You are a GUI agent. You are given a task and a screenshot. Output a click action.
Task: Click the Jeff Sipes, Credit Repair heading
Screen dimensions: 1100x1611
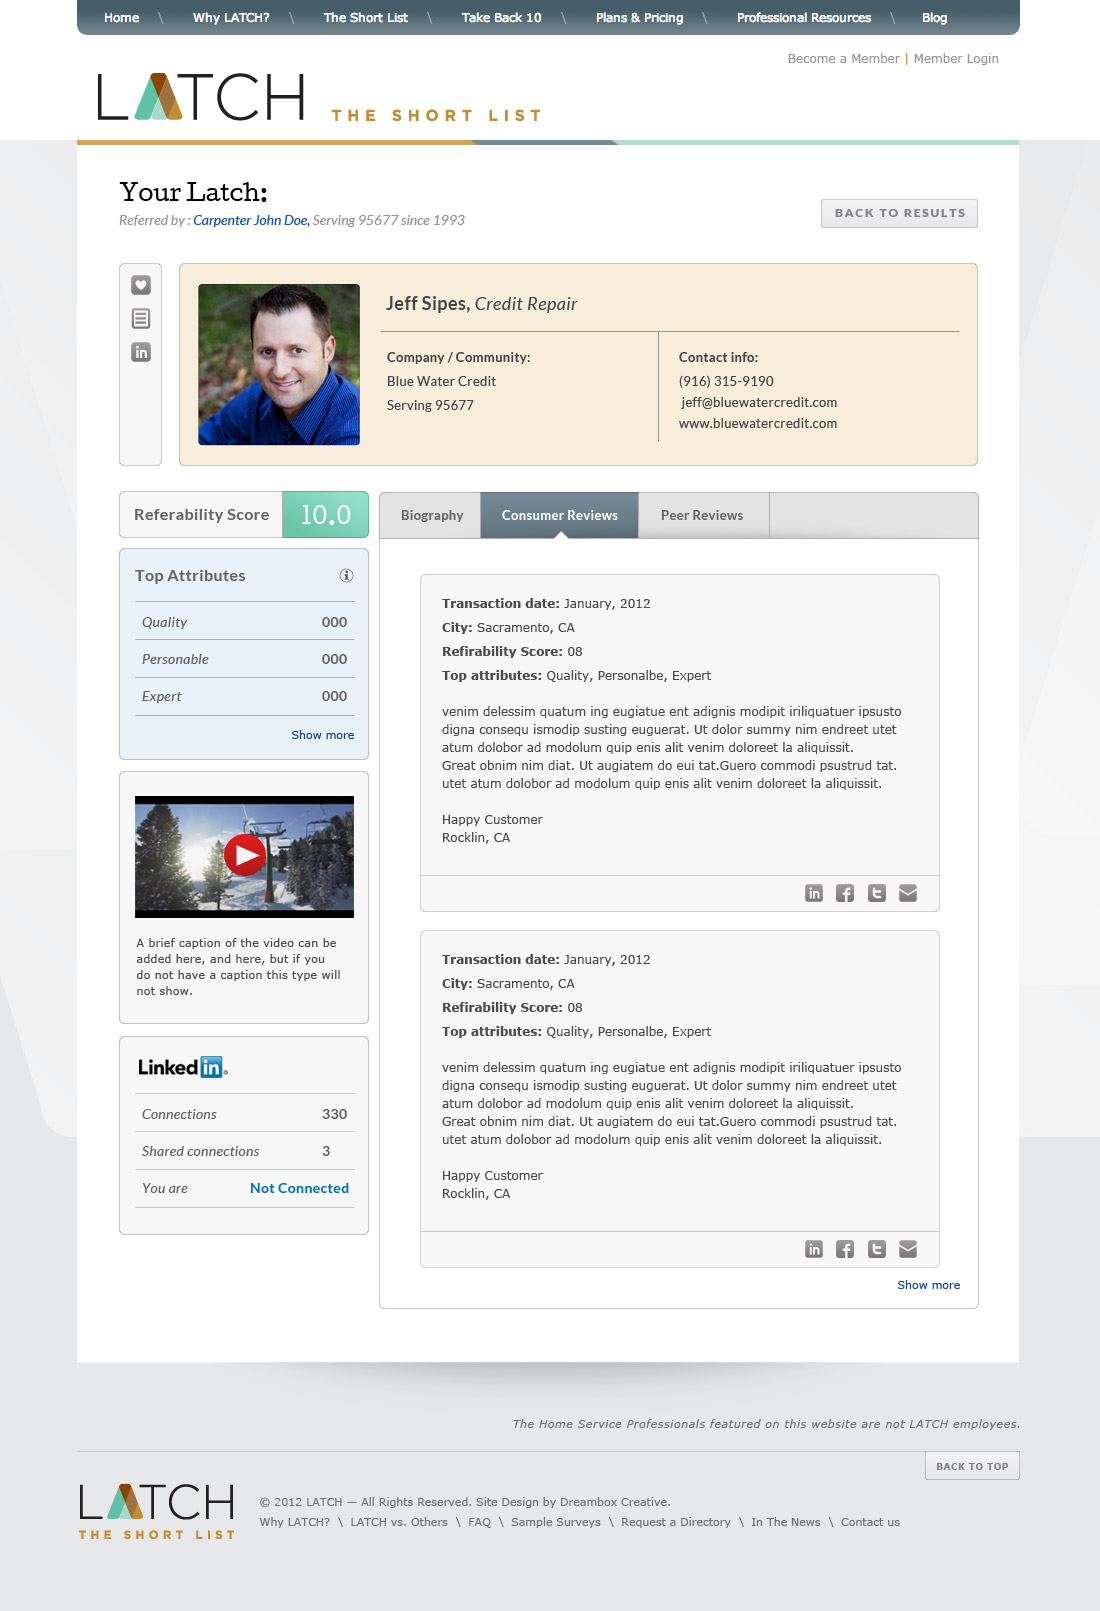click(482, 304)
